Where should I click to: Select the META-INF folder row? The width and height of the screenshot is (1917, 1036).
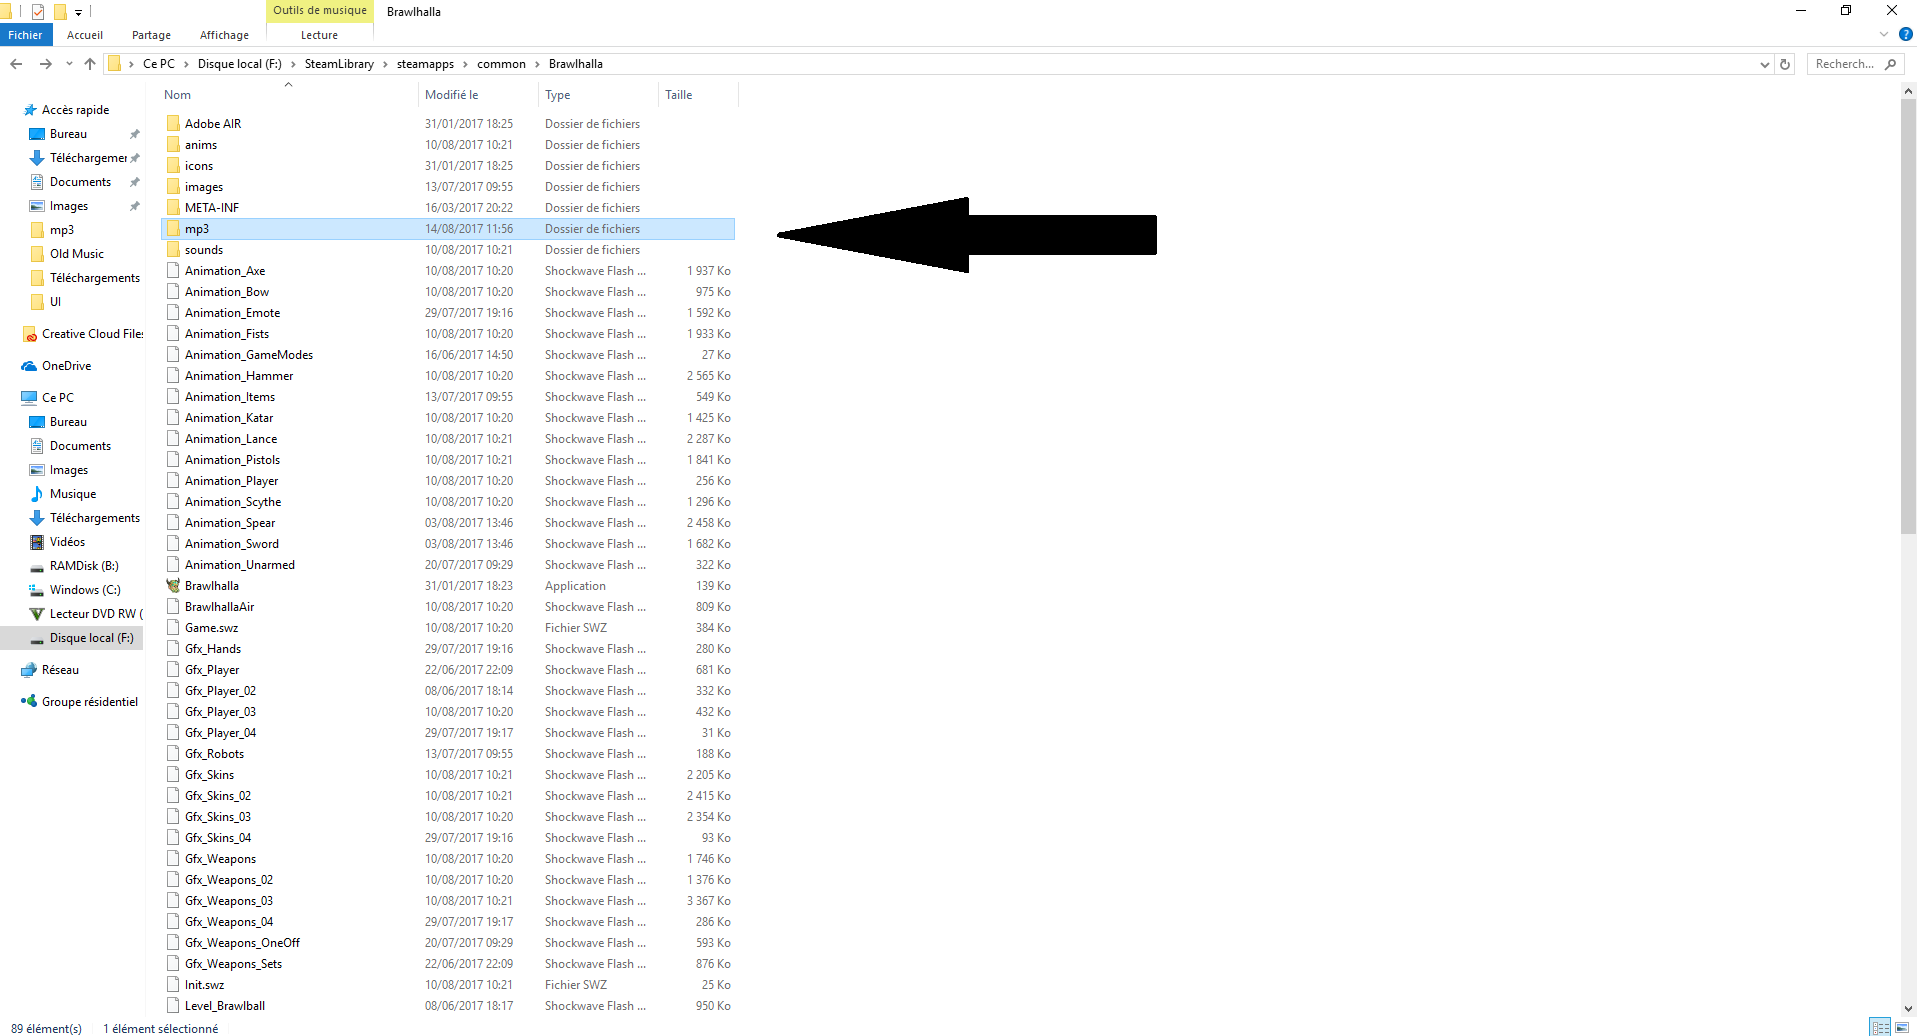tap(448, 208)
